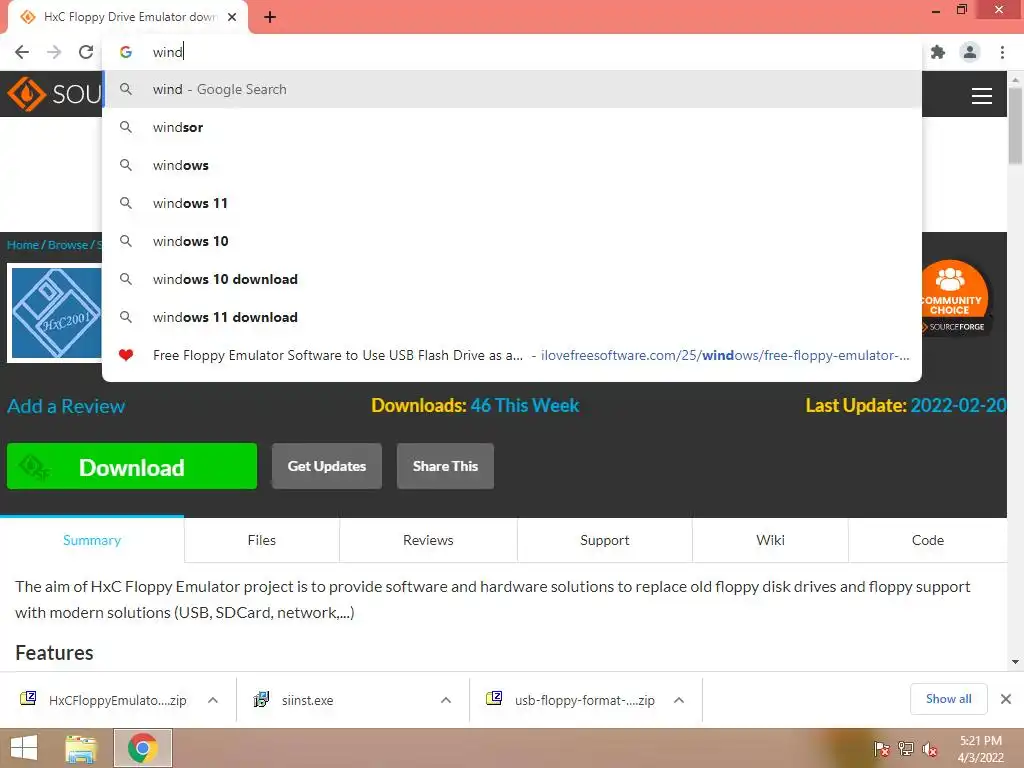Click the browser Back arrow
The width and height of the screenshot is (1024, 768).
coord(22,52)
